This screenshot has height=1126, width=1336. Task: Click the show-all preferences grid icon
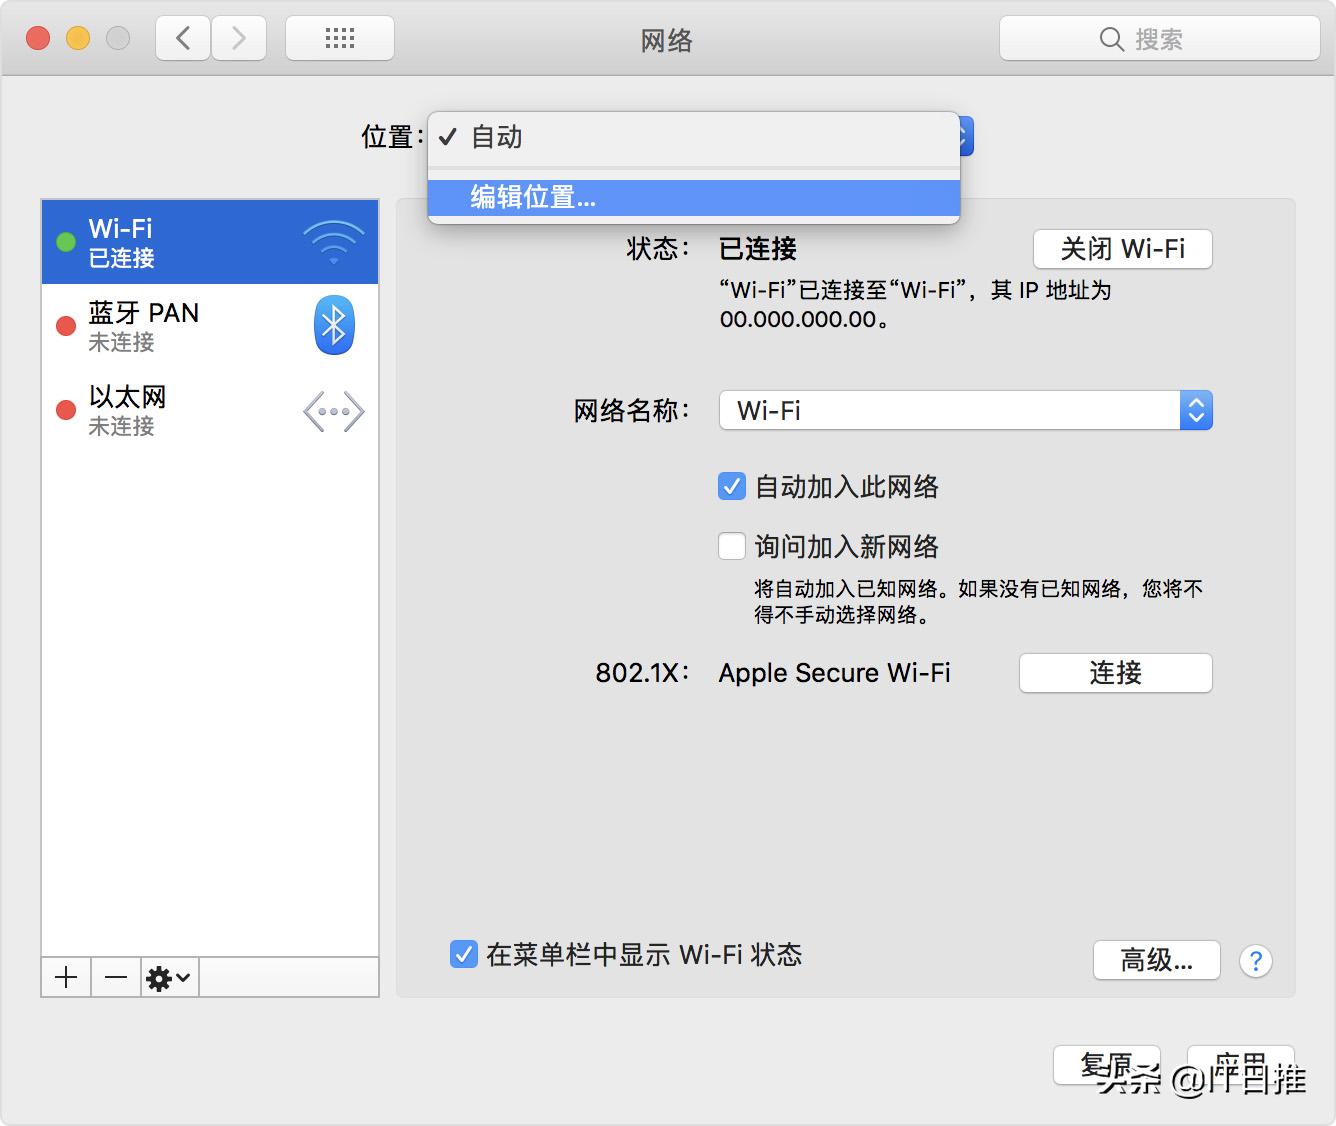click(339, 37)
